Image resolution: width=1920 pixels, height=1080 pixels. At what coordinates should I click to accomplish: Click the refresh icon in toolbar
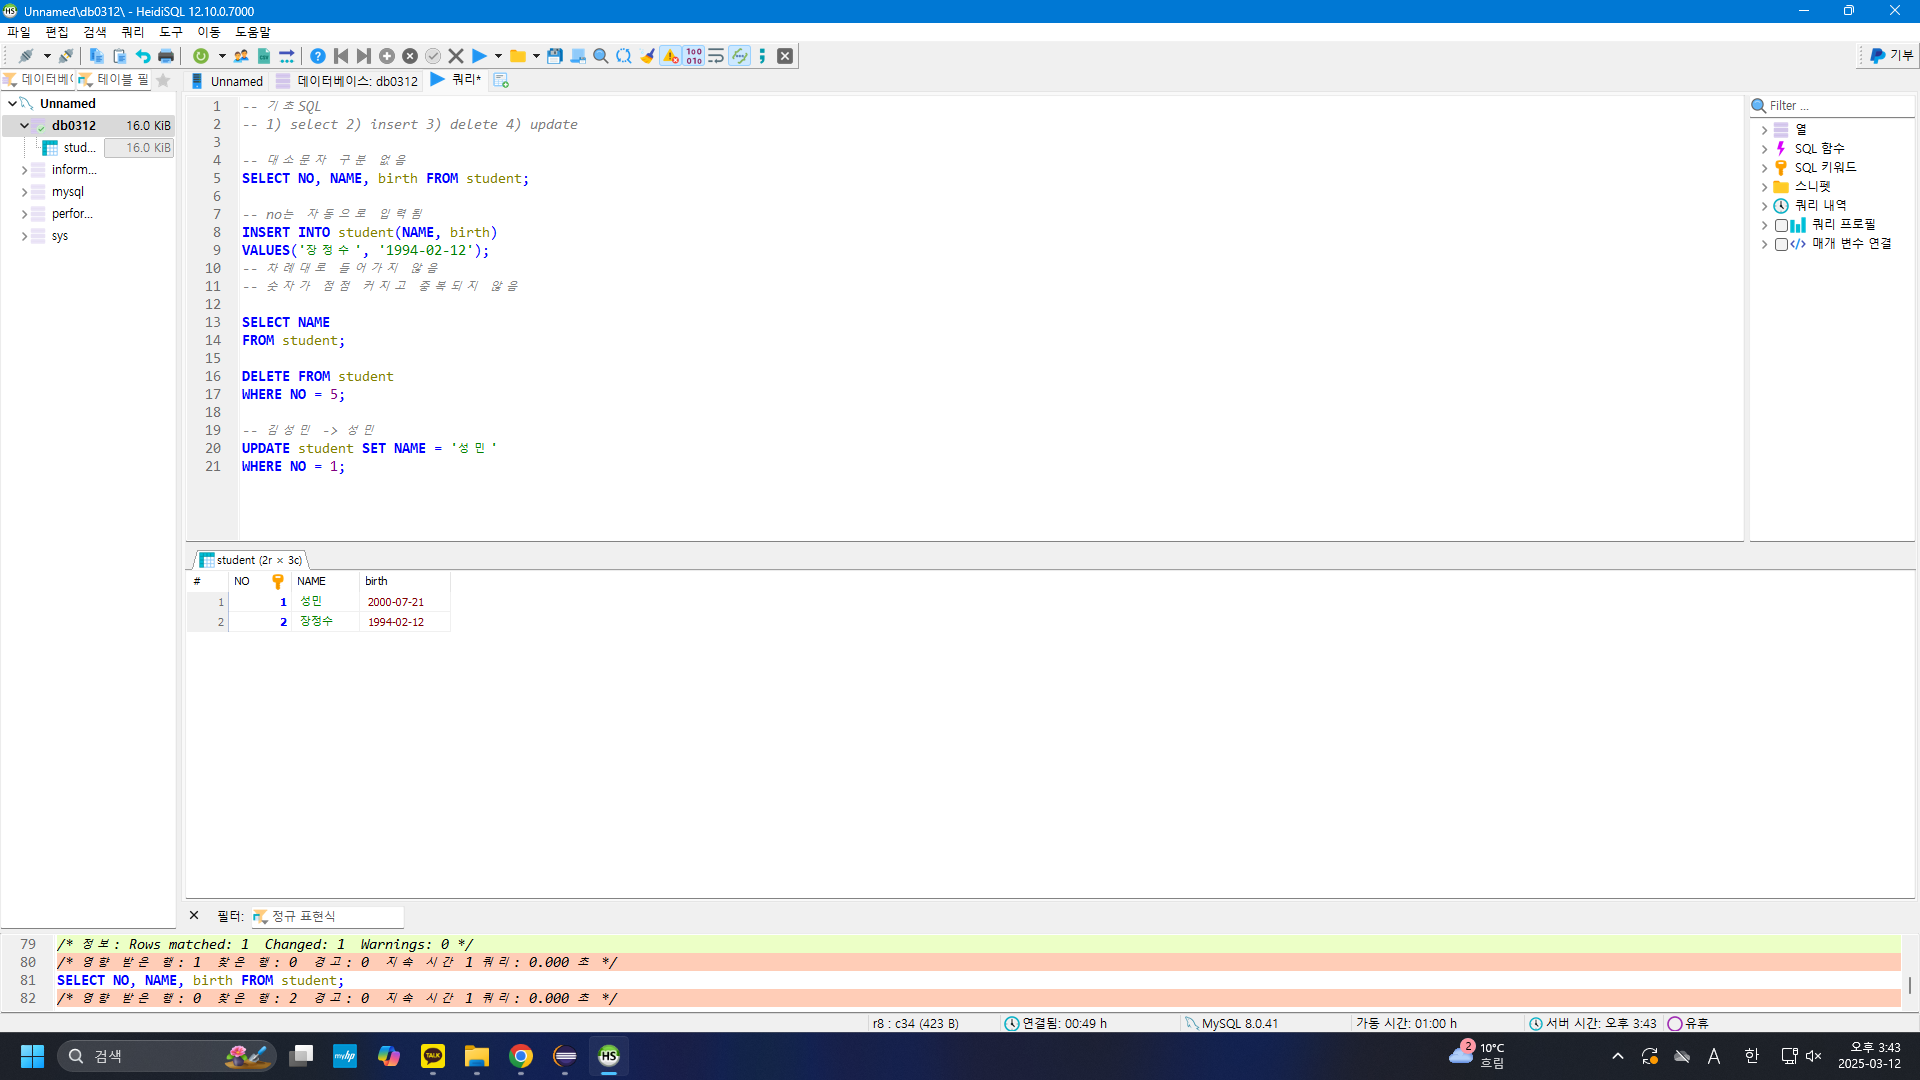[x=201, y=56]
